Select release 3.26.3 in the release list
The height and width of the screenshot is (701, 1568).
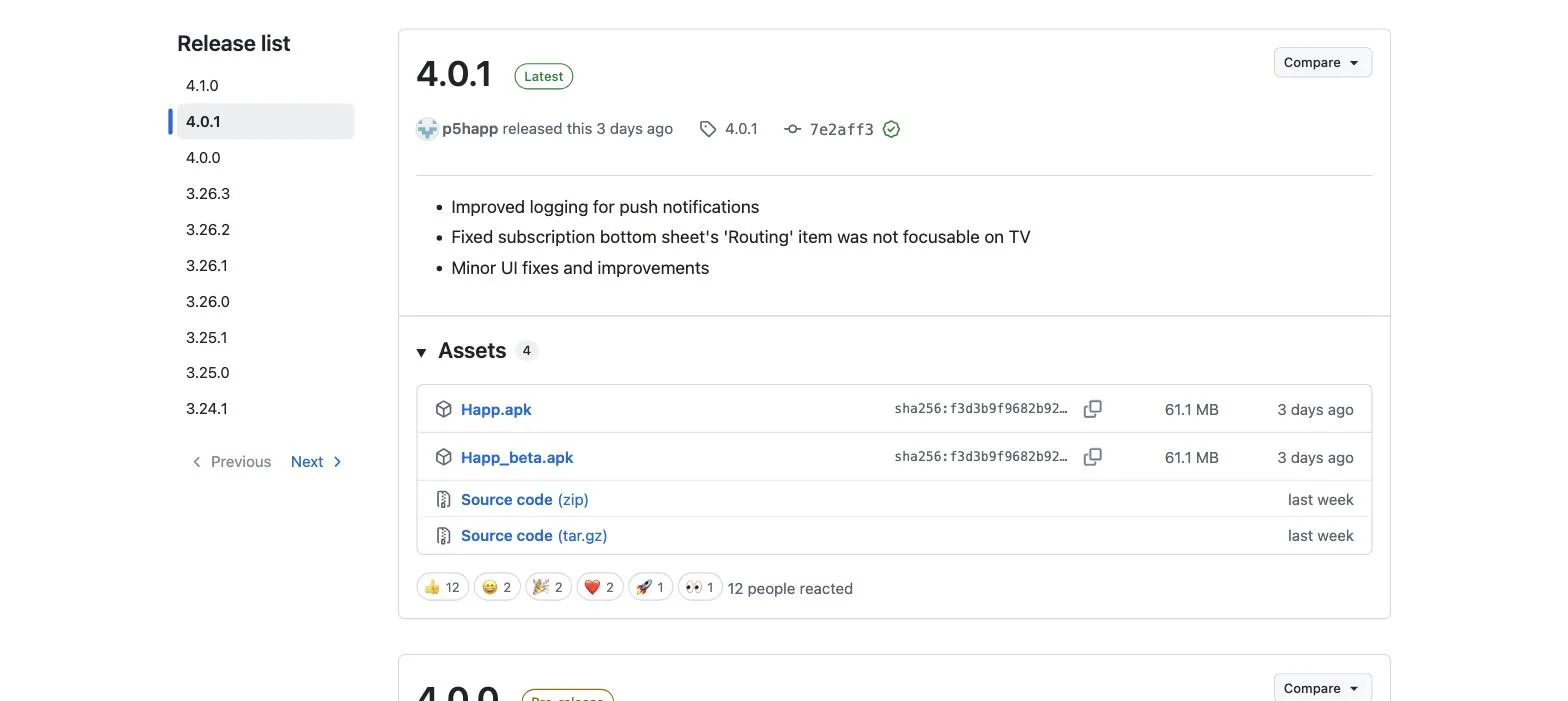point(265,193)
